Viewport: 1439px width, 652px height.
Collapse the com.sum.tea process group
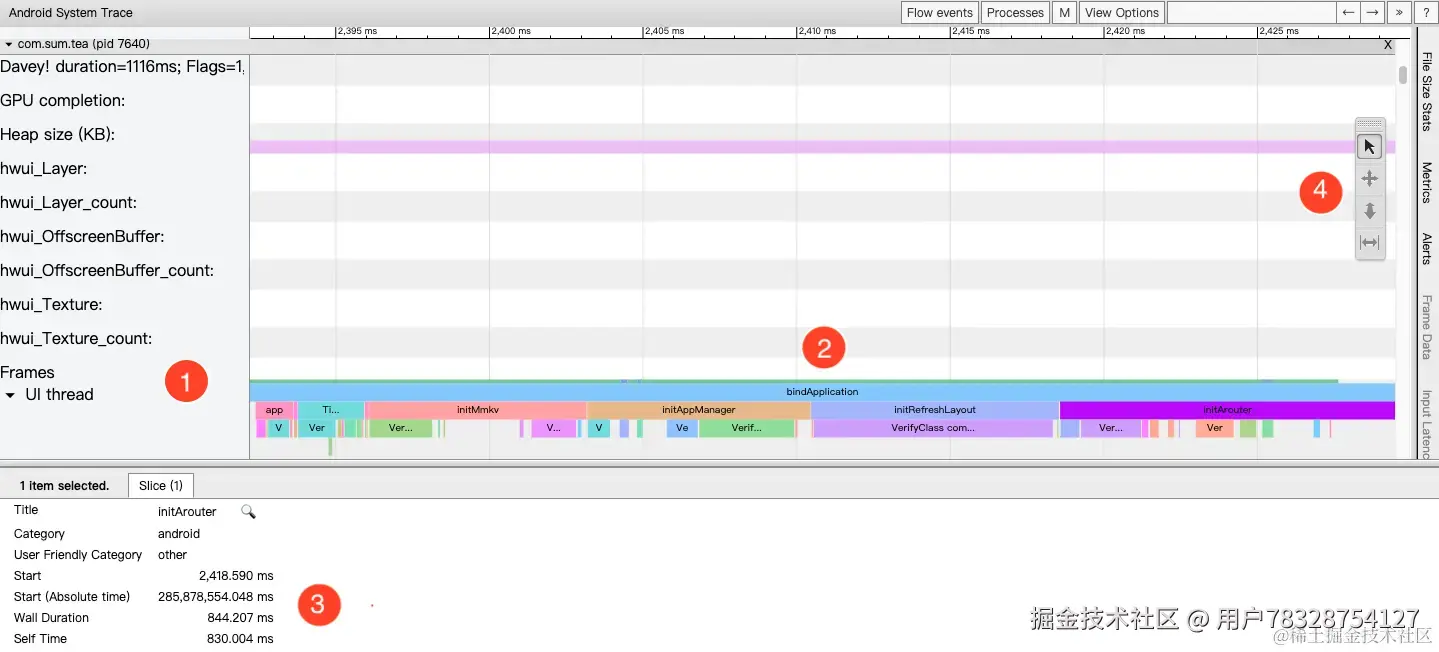coord(9,45)
